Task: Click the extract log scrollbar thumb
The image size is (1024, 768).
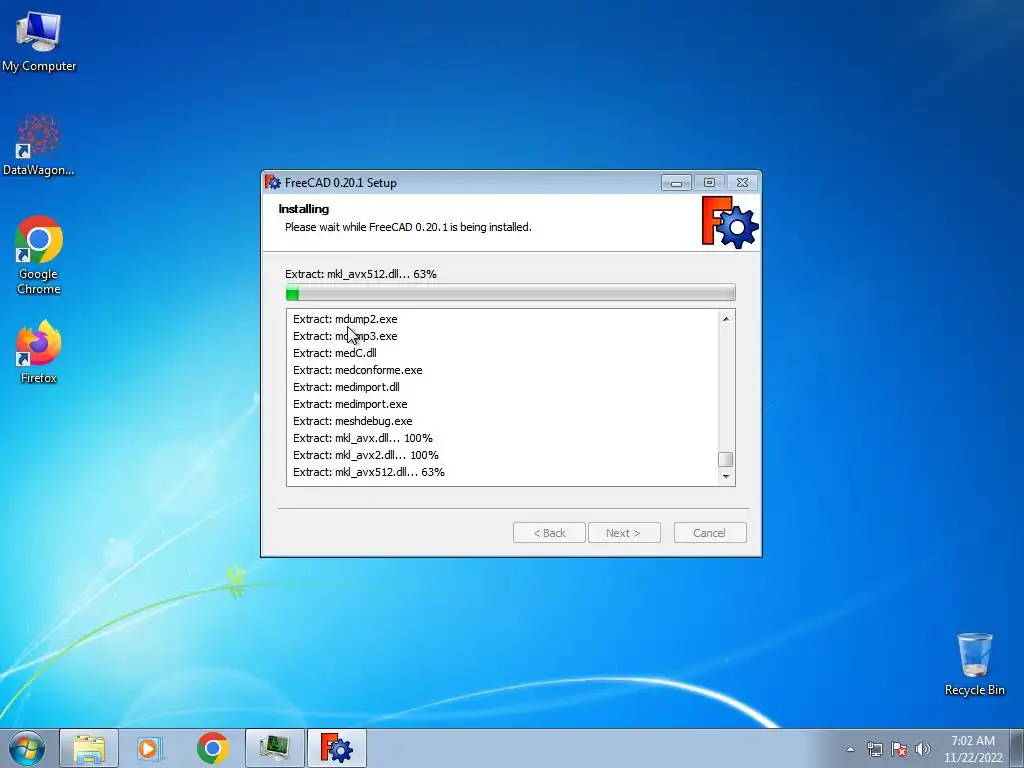Action: click(726, 459)
